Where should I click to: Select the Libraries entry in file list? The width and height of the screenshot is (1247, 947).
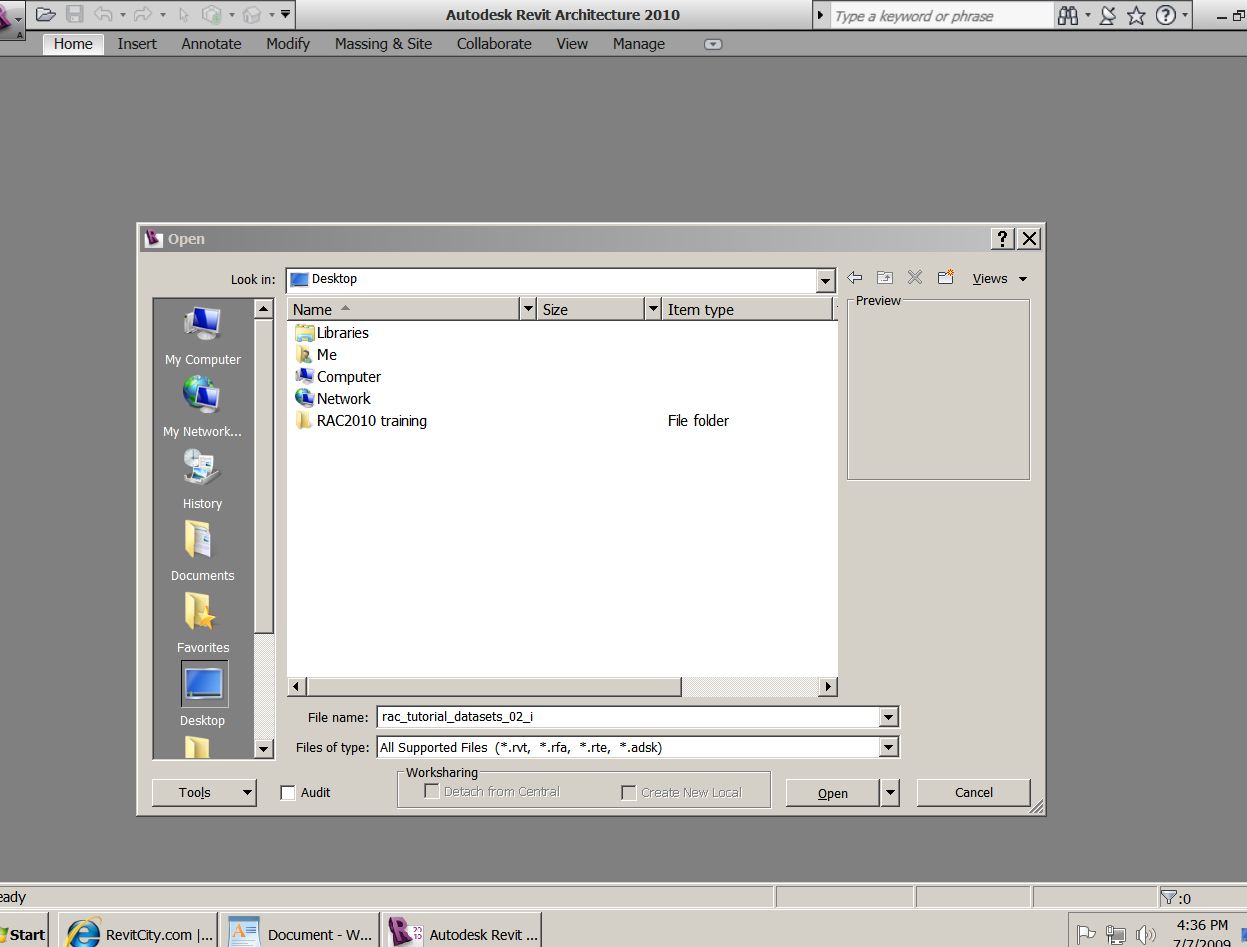(x=332, y=333)
